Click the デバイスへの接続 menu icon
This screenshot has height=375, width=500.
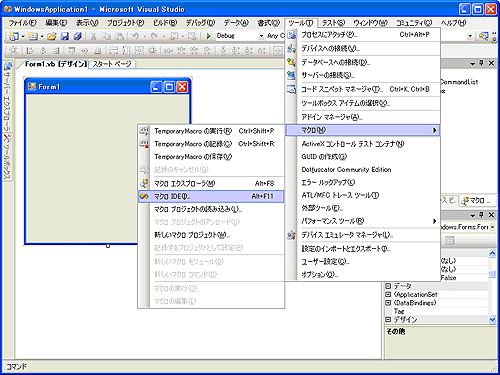pyautogui.click(x=292, y=48)
